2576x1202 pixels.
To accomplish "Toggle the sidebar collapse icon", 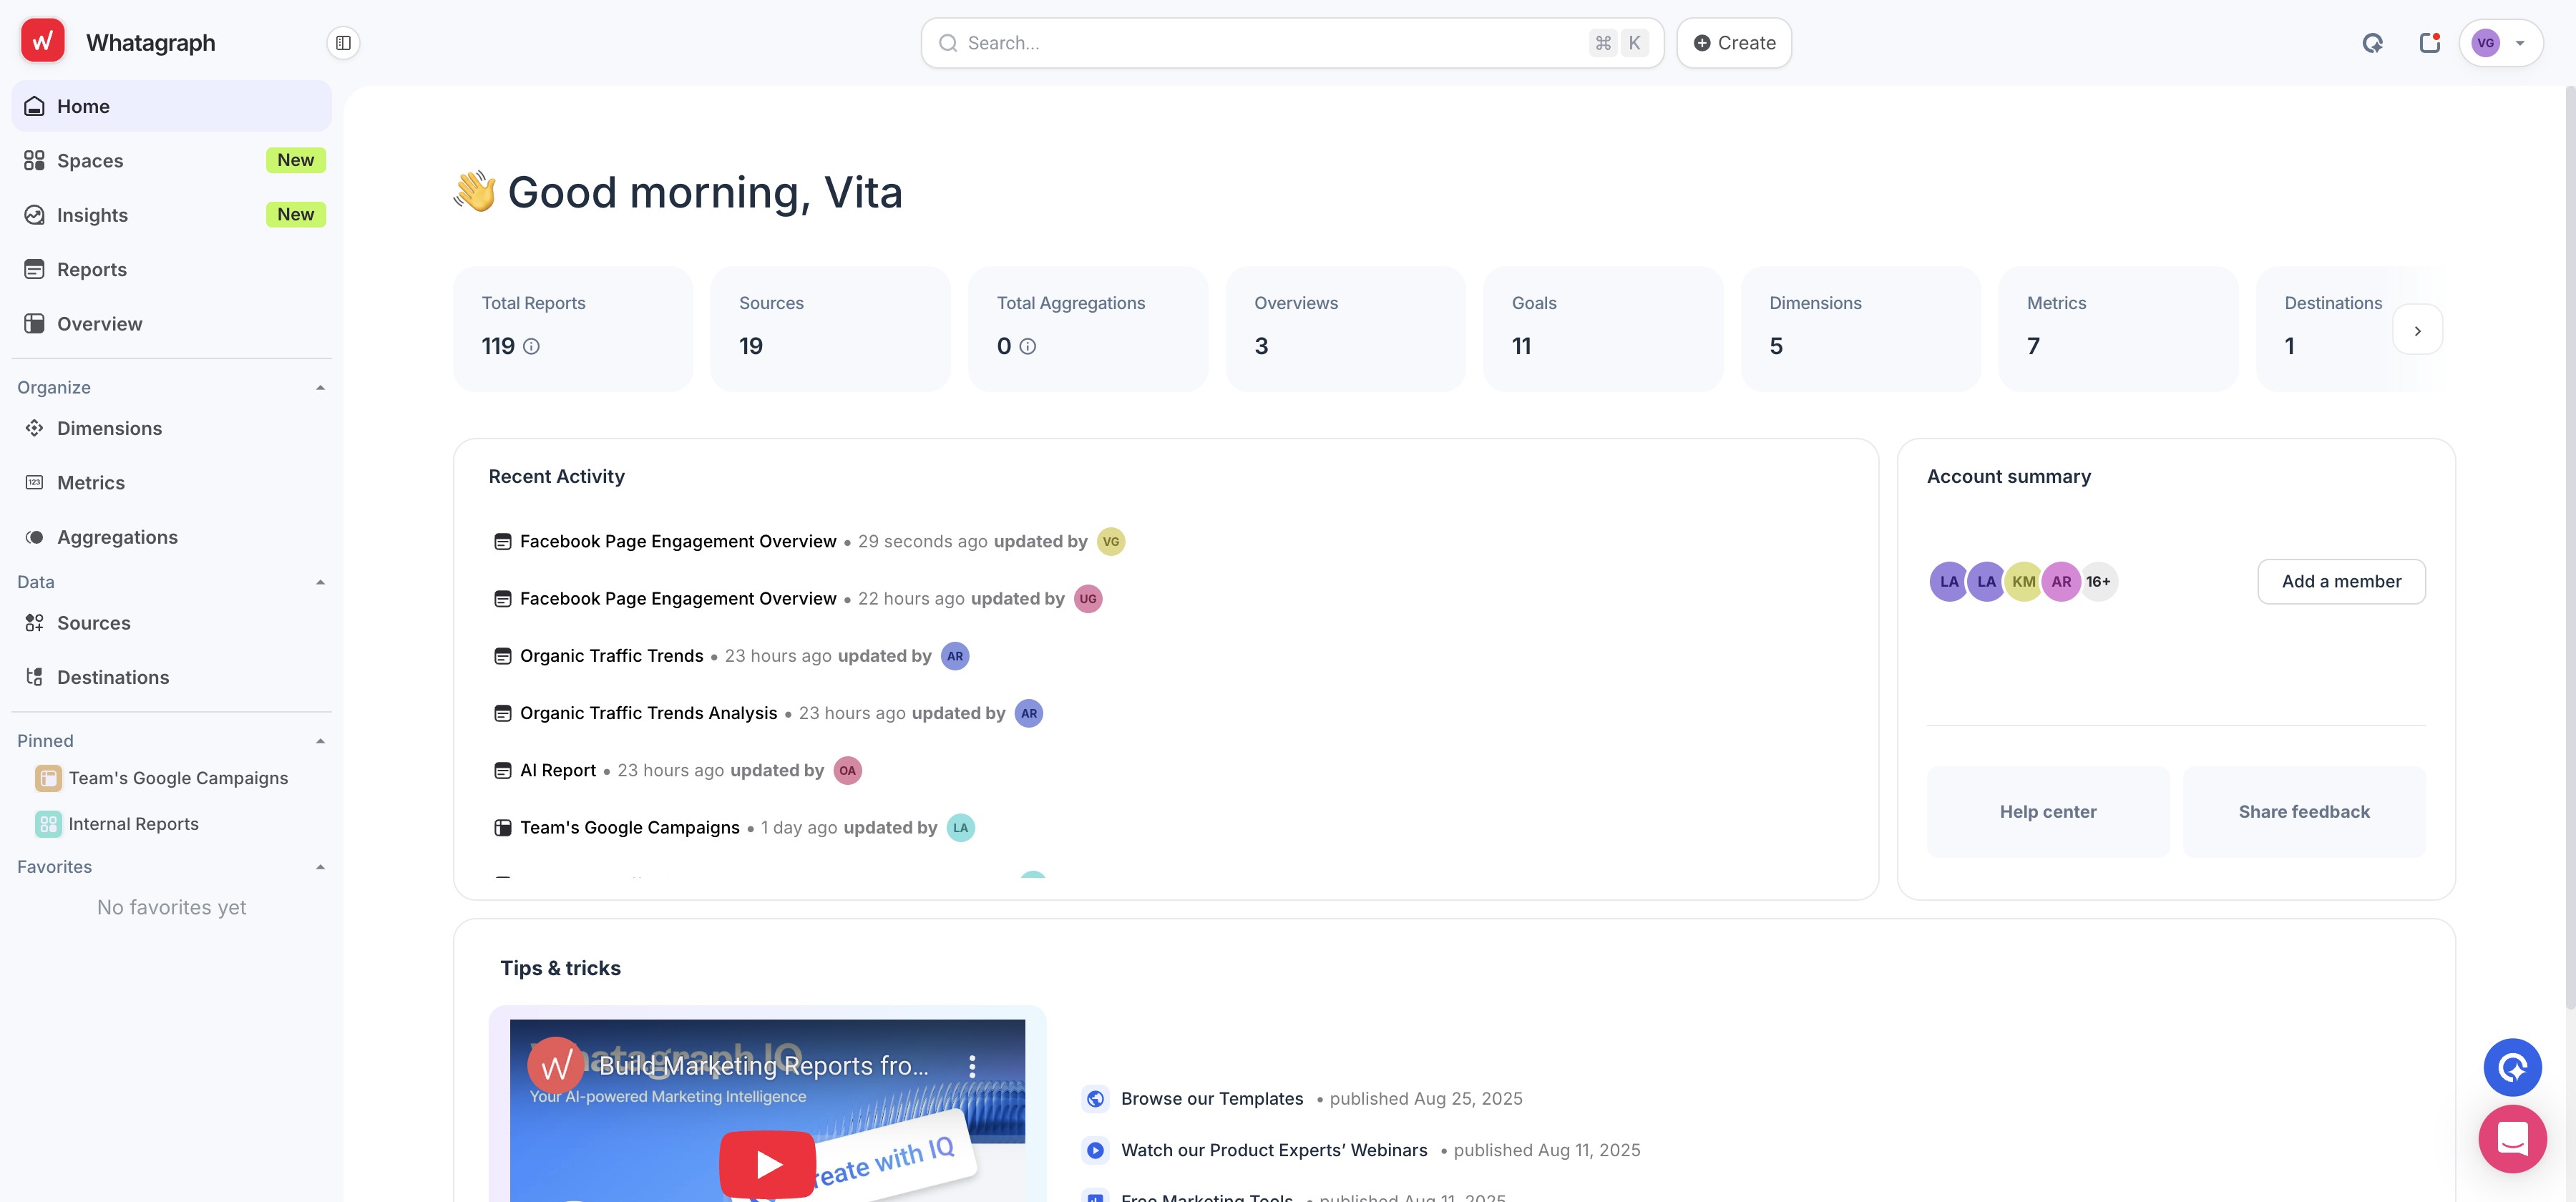I will [x=343, y=43].
